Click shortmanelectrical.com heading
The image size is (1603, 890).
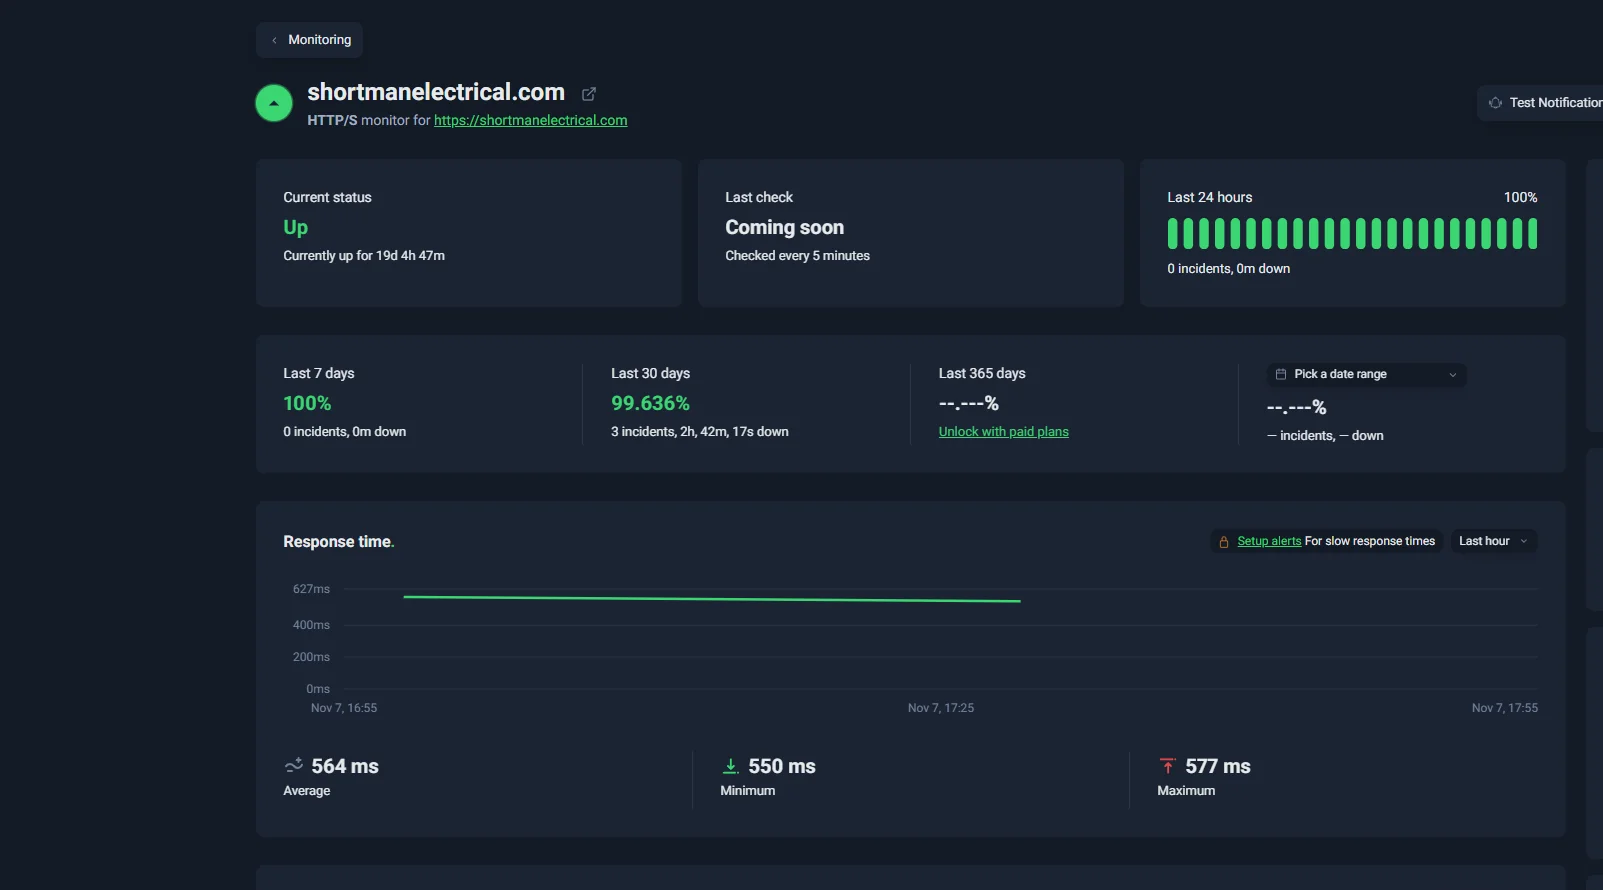tap(436, 92)
